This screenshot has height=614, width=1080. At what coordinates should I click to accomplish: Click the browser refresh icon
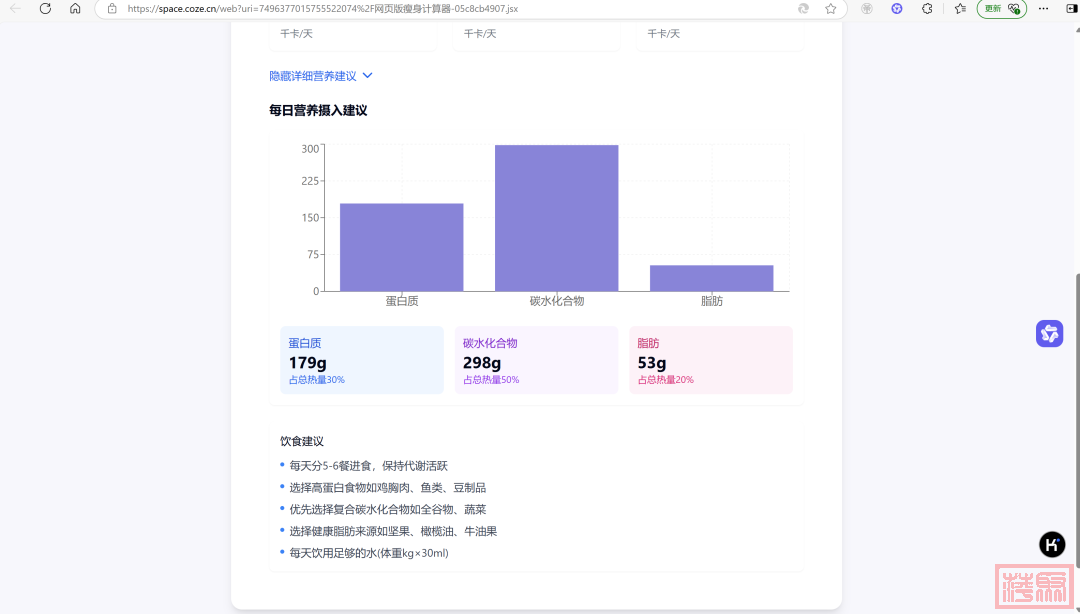[x=45, y=8]
